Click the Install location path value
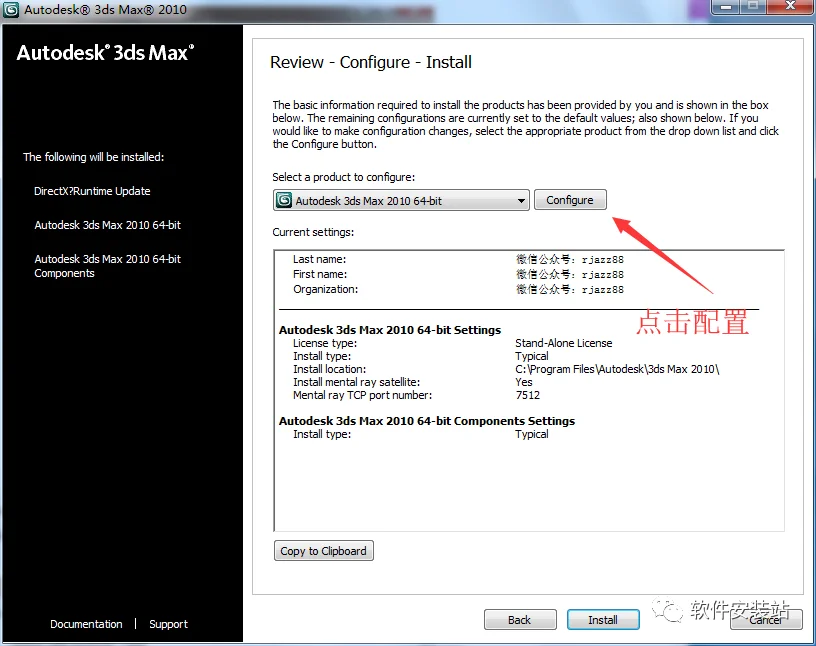 tap(617, 369)
